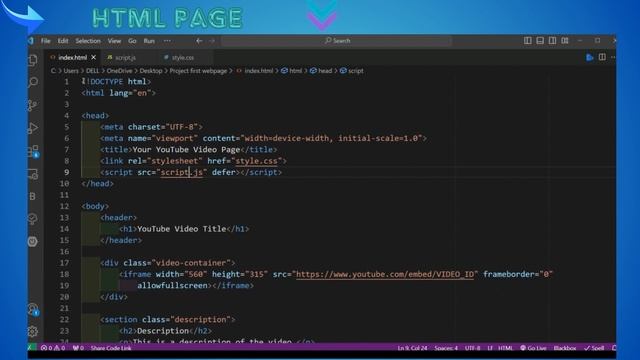Start Live Server with Go Live
The width and height of the screenshot is (640, 360).
tap(533, 348)
